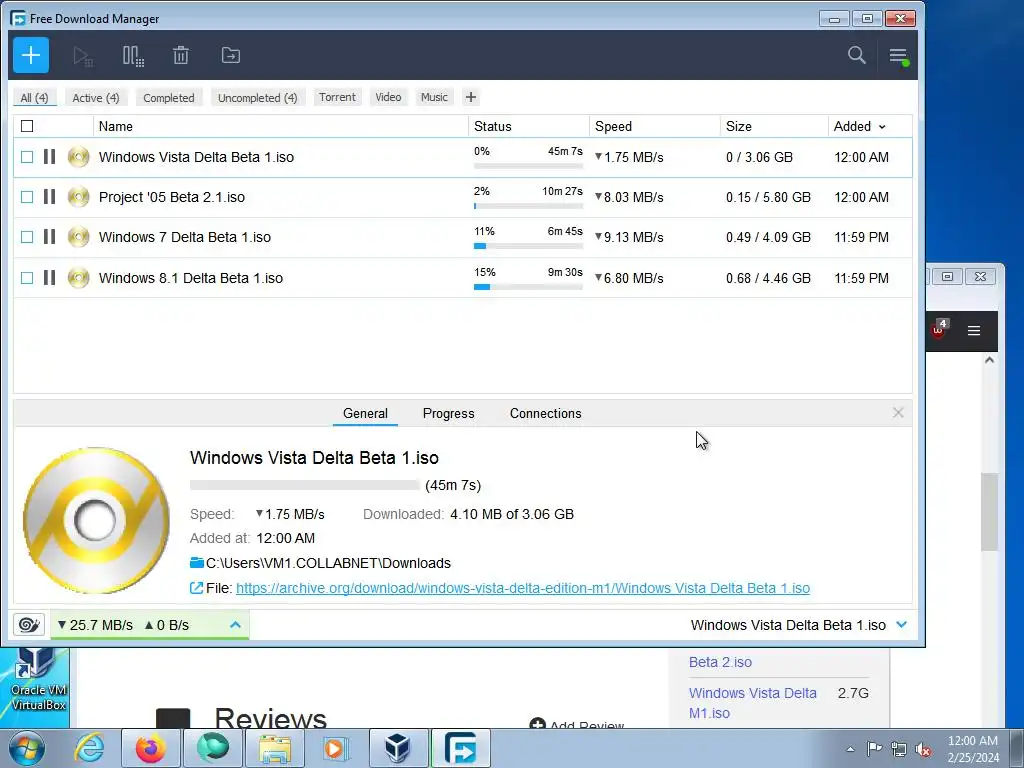Screen dimensions: 1024x768
Task: Click the Windows 8.1 row progress bar
Action: [x=528, y=287]
